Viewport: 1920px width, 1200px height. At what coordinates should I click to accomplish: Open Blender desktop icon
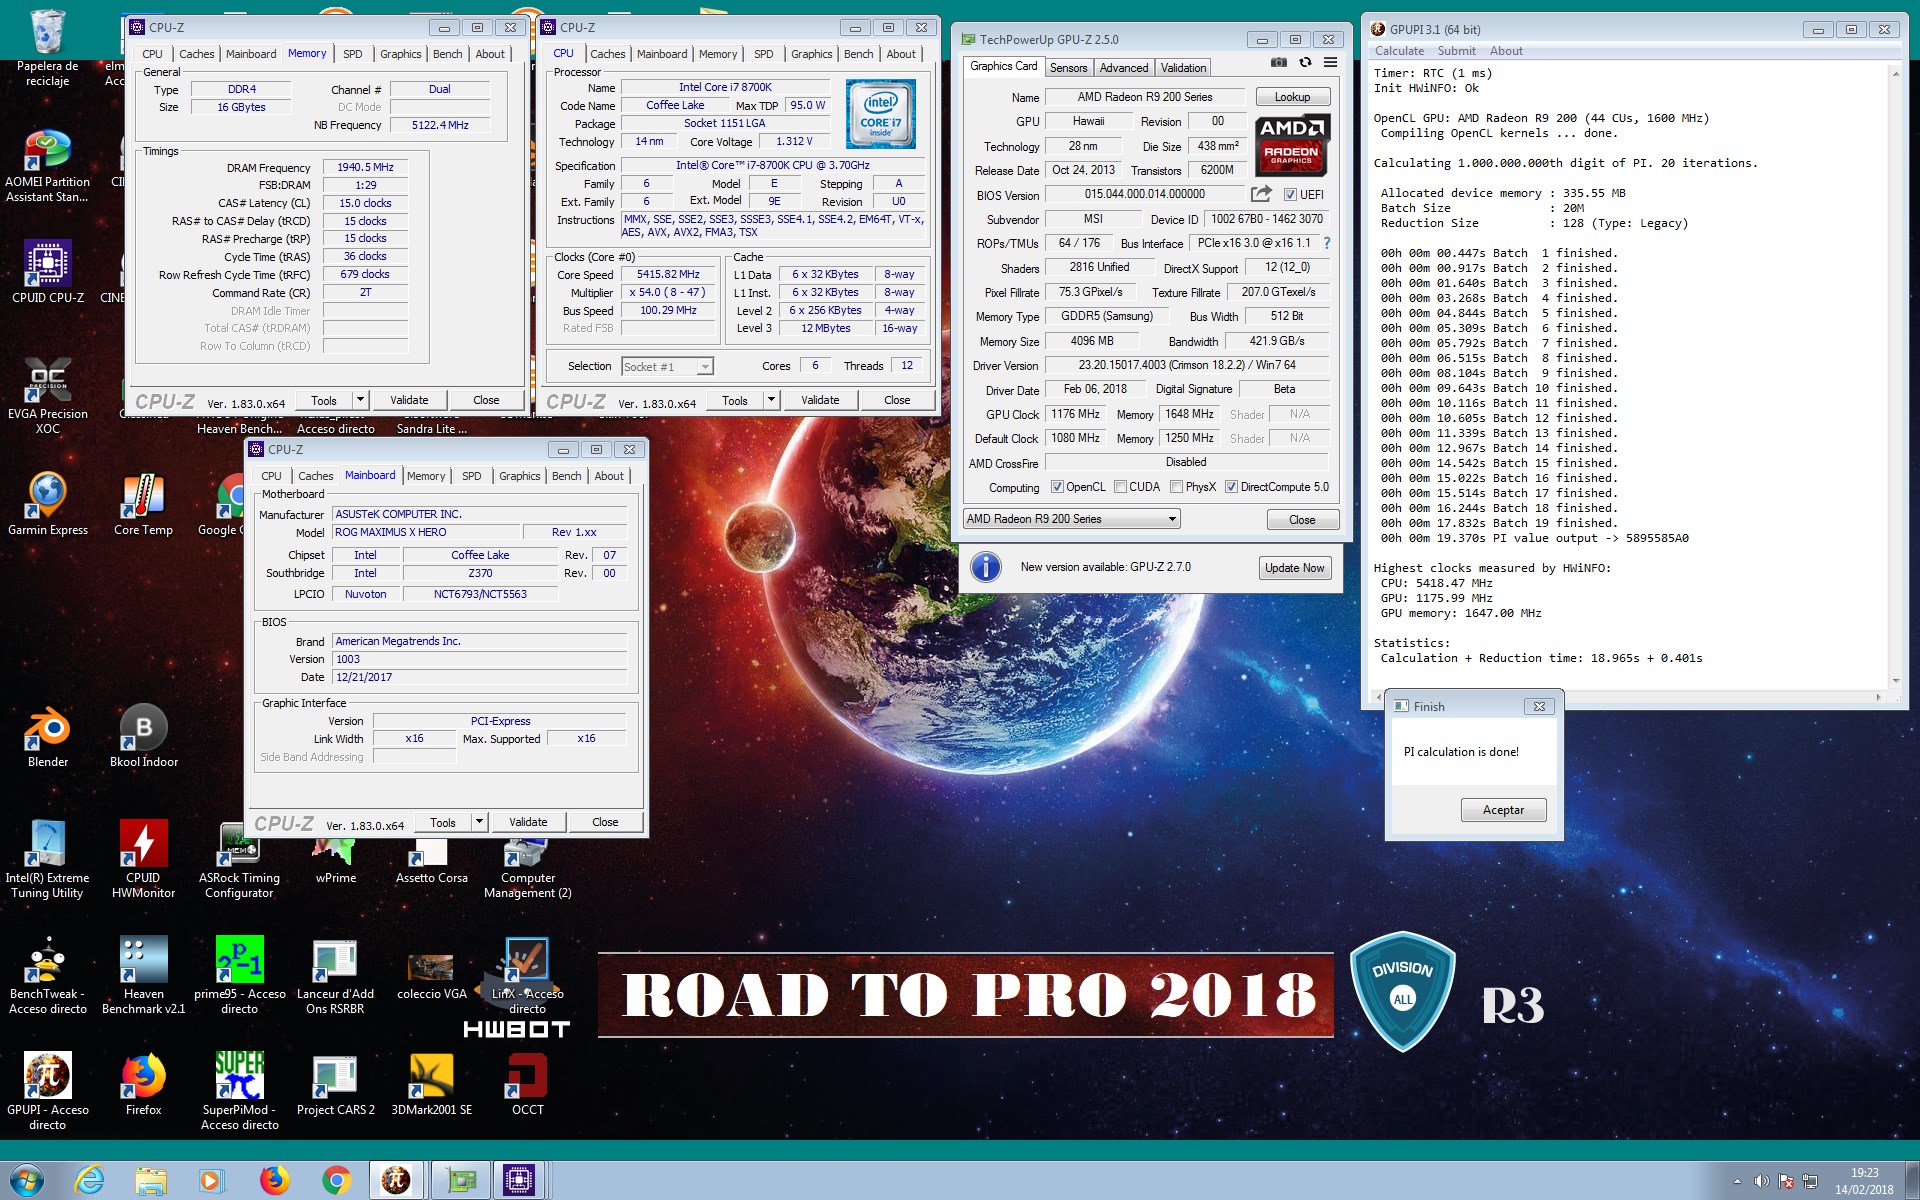coord(47,736)
